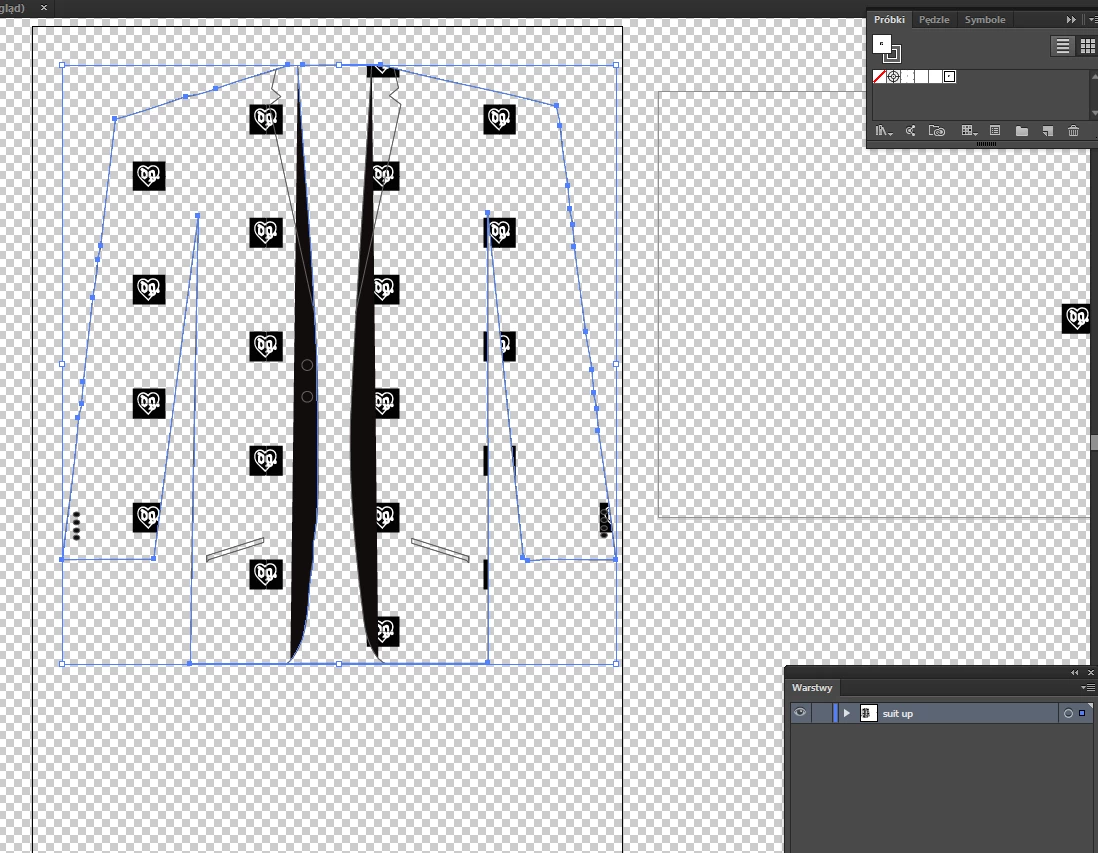This screenshot has width=1098, height=853.
Task: Click the upper button circle on jacket
Action: coord(307,365)
